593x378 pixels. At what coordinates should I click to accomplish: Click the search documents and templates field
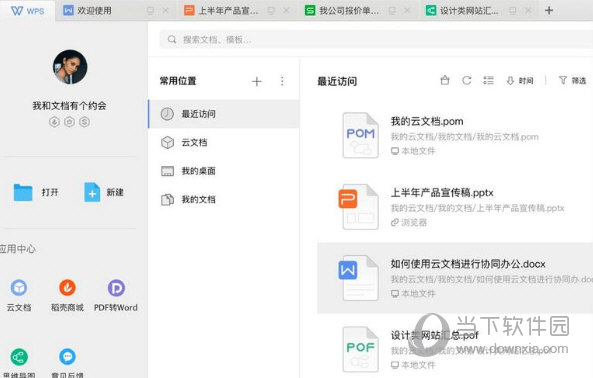(376, 39)
